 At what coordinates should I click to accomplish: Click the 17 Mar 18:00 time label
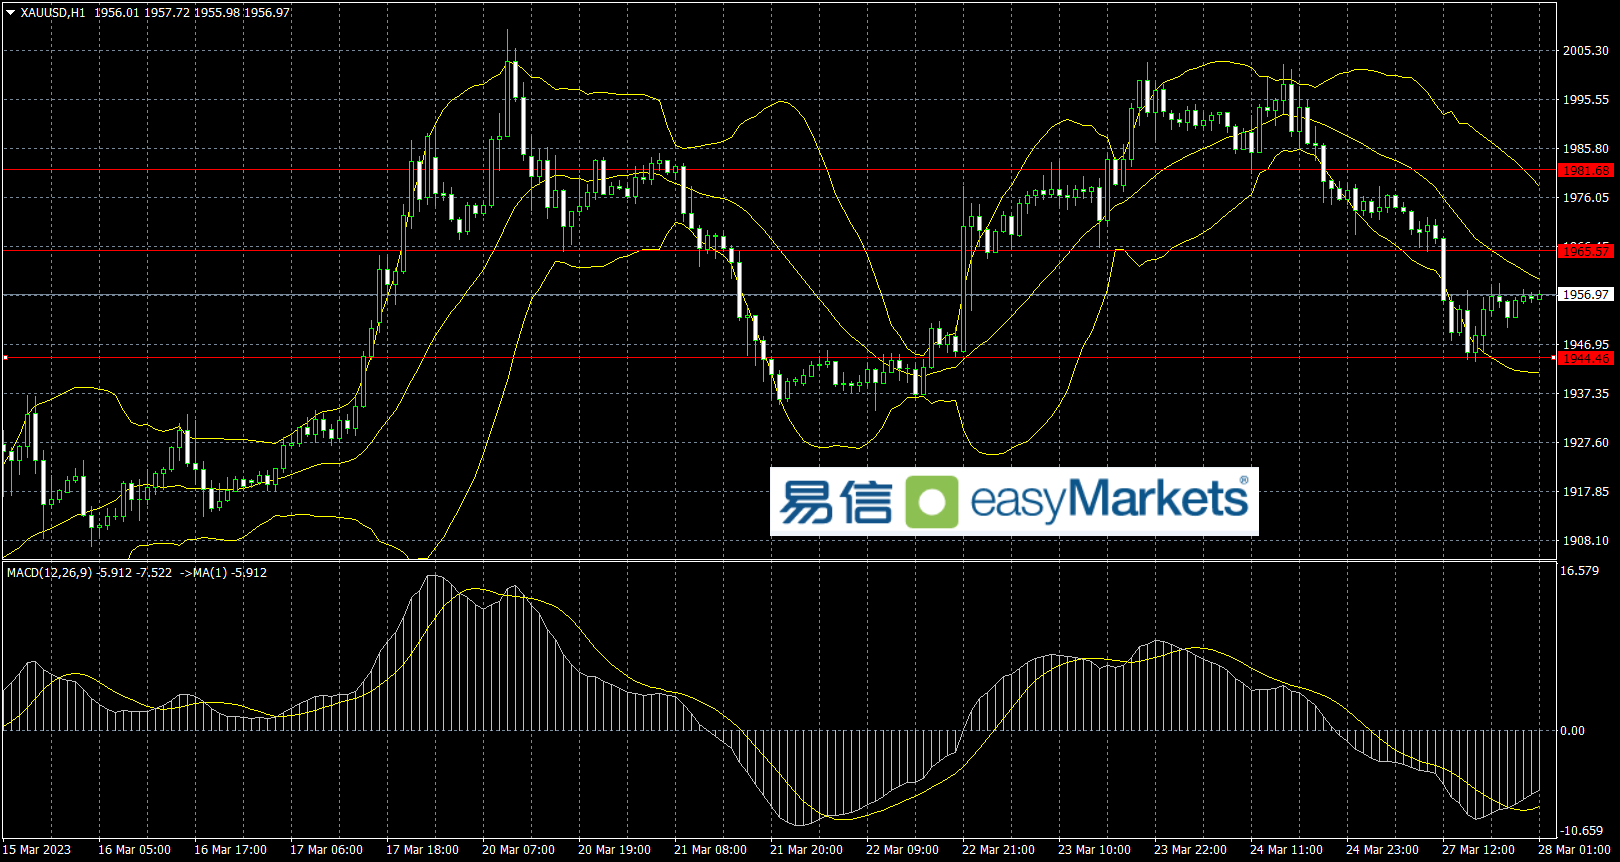(x=422, y=850)
